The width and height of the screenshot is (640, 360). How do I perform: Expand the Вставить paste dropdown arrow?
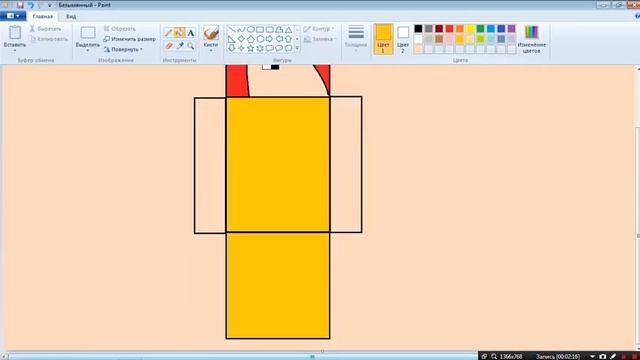[x=15, y=51]
